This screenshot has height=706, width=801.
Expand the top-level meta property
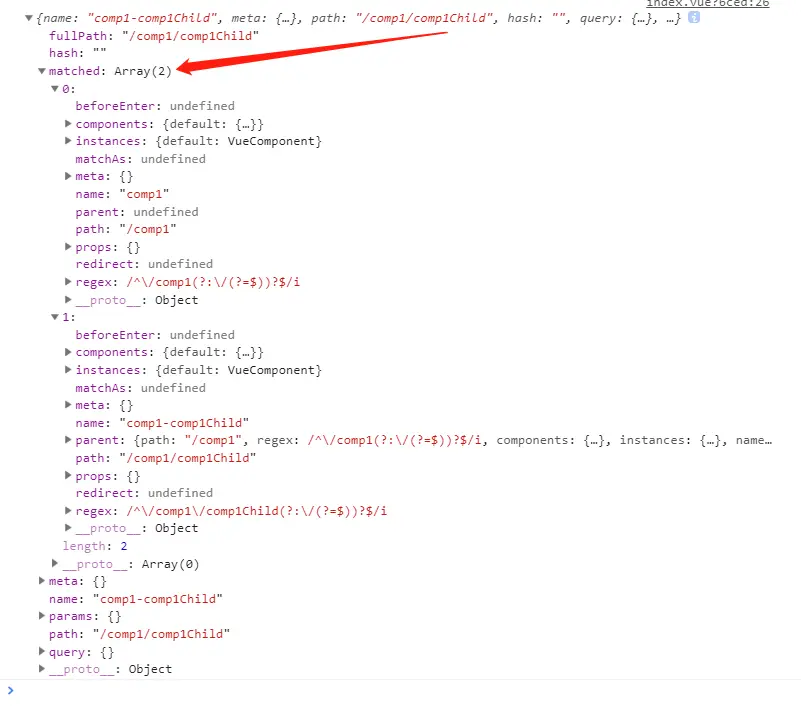pos(42,581)
